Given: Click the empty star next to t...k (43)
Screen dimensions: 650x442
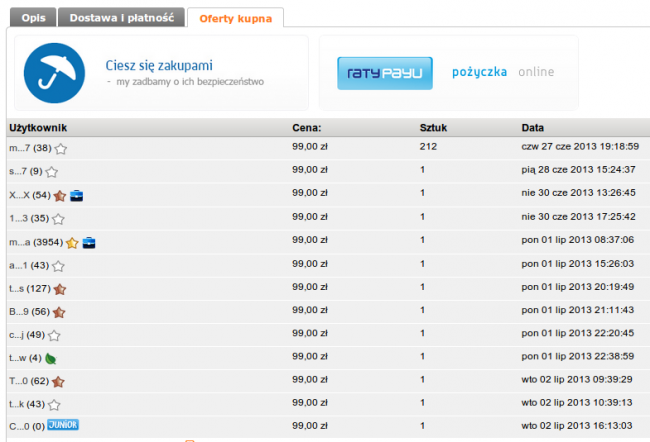Looking at the screenshot, I should (54, 405).
